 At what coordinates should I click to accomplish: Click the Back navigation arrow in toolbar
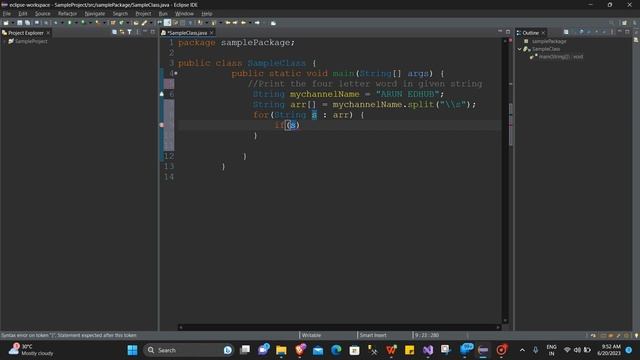pos(244,23)
